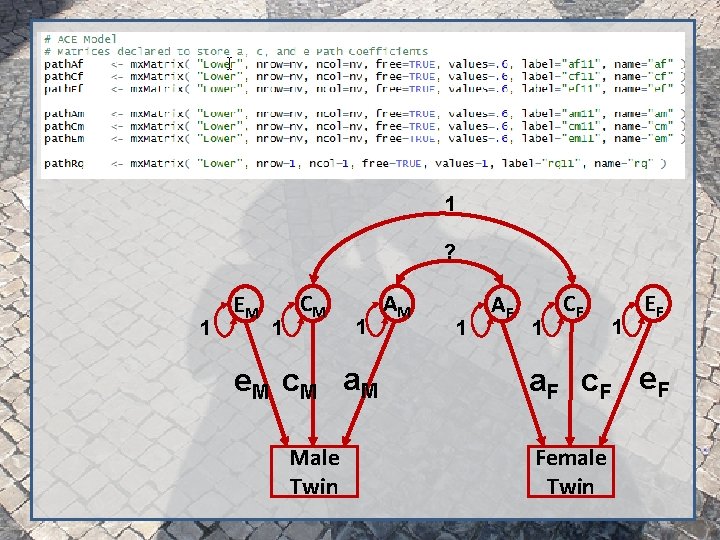
Task: Click the label="af11" argument
Action: [561, 64]
